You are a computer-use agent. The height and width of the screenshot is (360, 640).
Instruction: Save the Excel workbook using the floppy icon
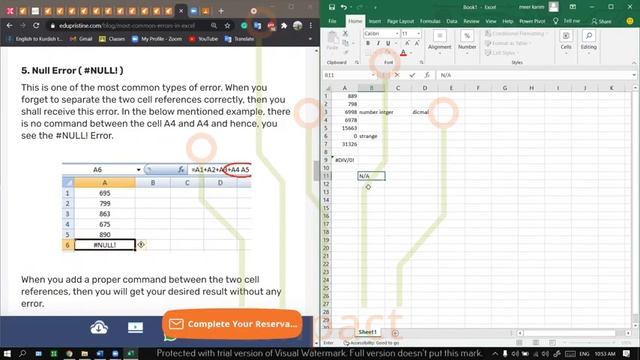332,7
